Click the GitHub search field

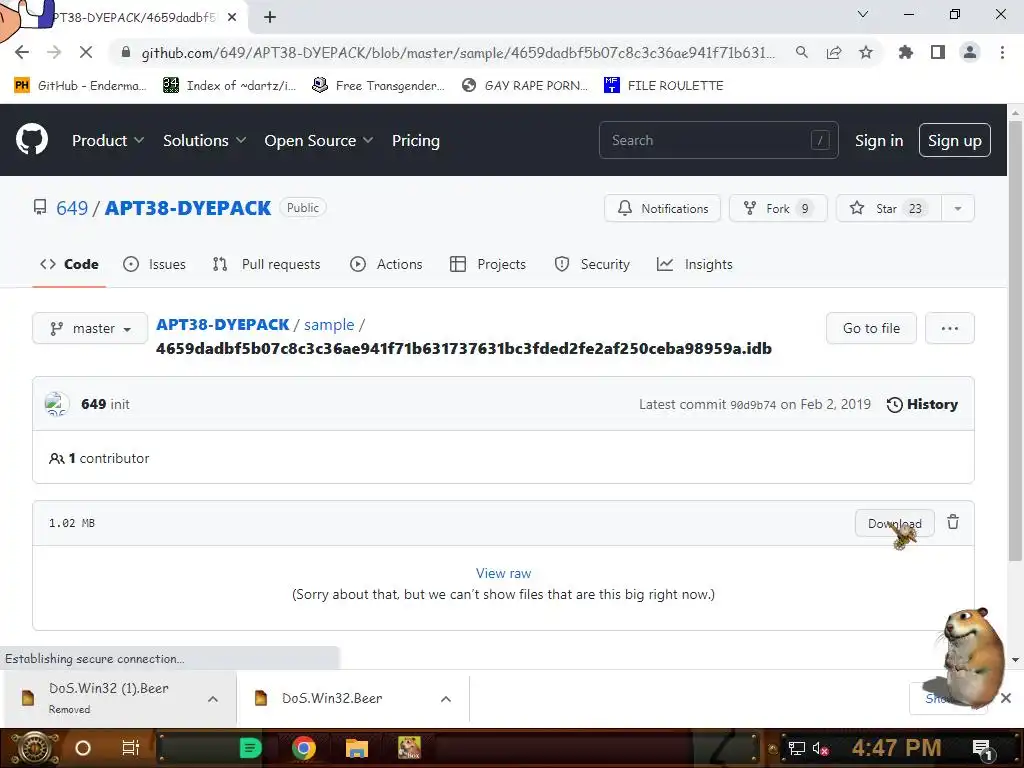click(718, 140)
